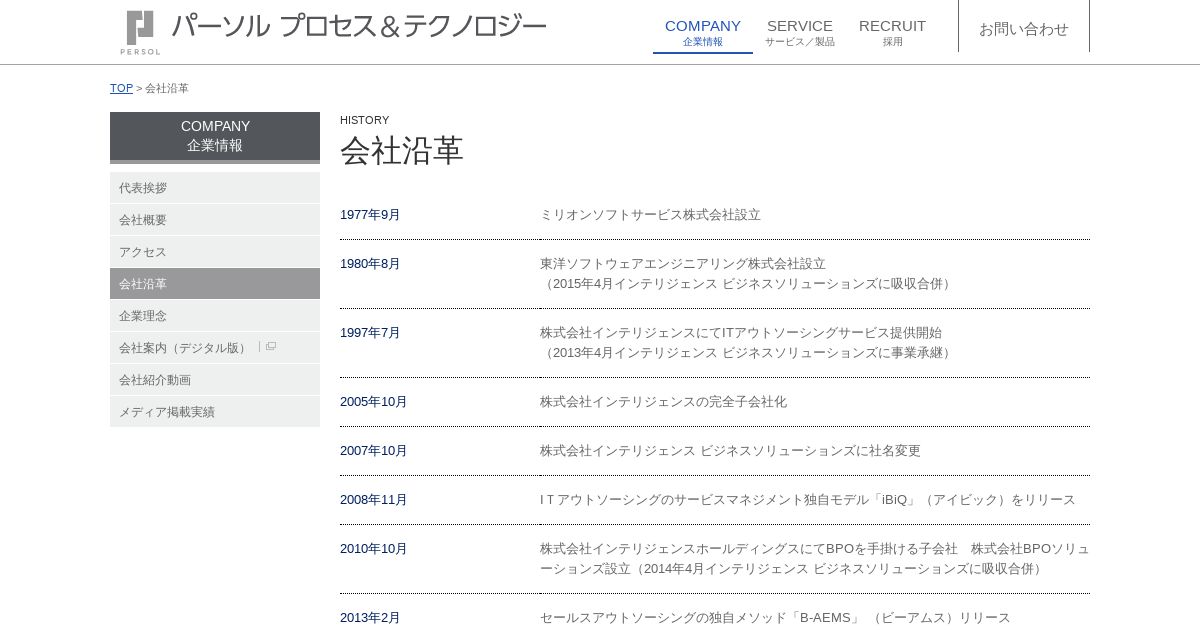Open 会社紹介動画 sidebar page
Image resolution: width=1200 pixels, height=630 pixels.
tap(215, 380)
